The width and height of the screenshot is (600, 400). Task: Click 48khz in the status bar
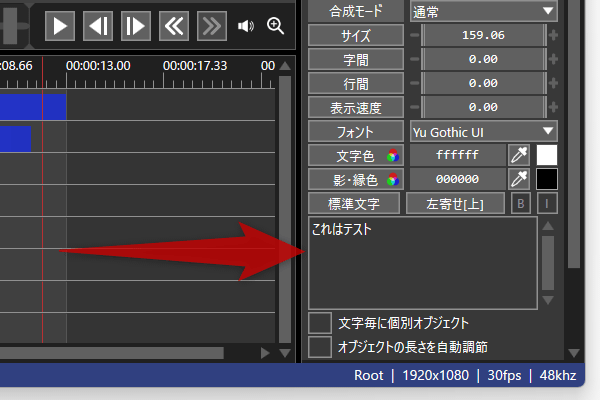pos(558,376)
